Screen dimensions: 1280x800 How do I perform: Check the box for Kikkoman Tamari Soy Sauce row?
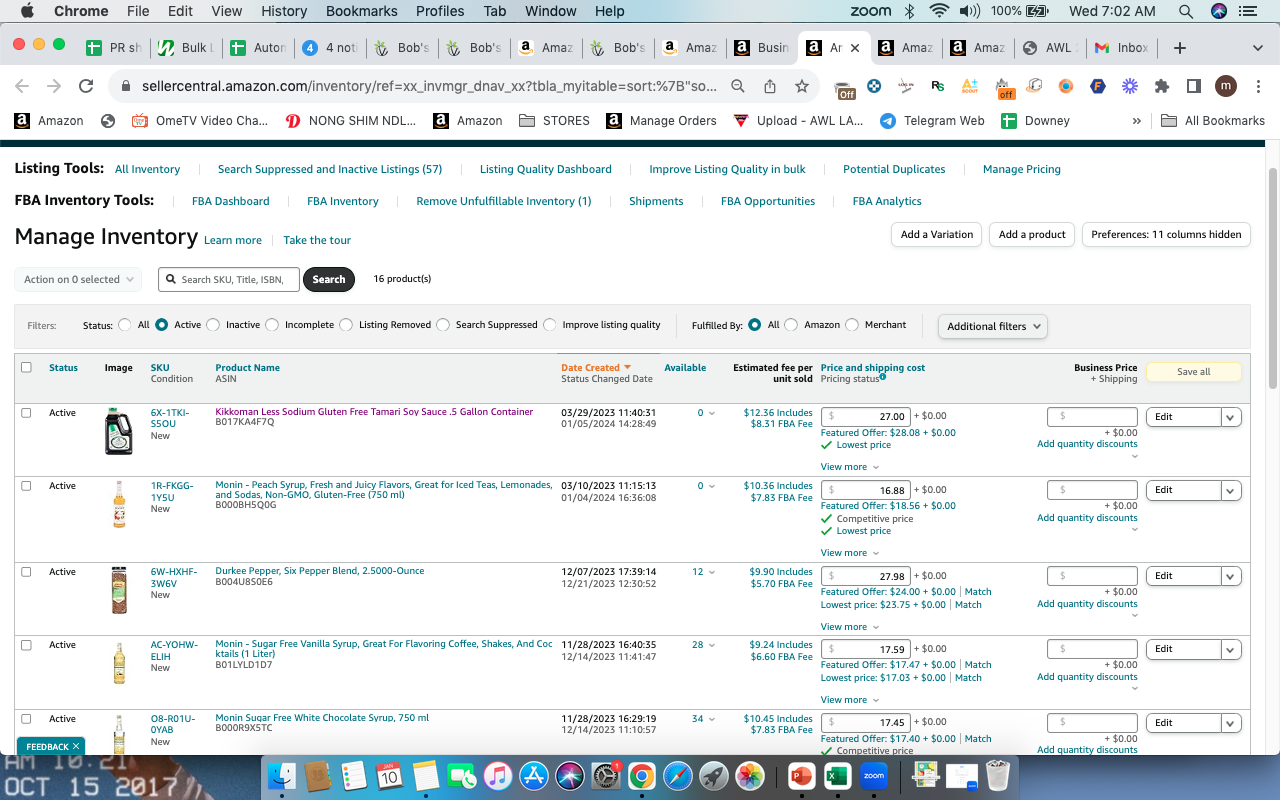pyautogui.click(x=26, y=412)
